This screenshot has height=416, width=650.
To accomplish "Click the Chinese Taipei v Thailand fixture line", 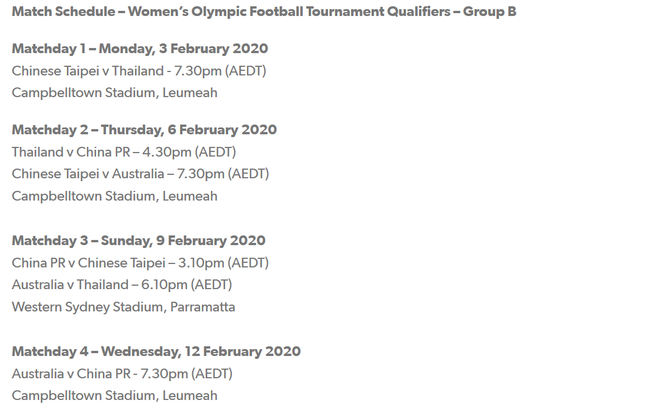I will tap(139, 71).
